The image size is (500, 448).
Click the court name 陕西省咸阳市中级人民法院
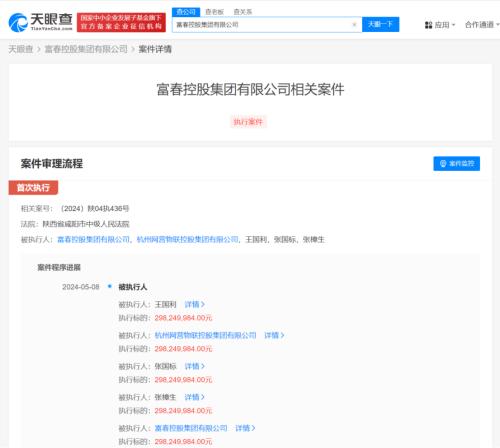point(86,224)
